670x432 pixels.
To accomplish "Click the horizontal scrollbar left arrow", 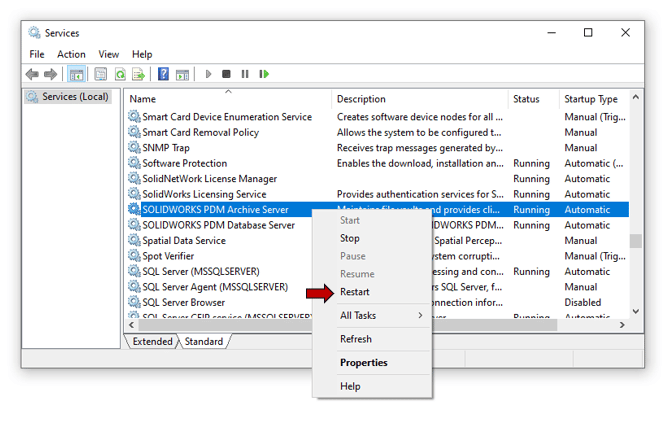I will 132,325.
